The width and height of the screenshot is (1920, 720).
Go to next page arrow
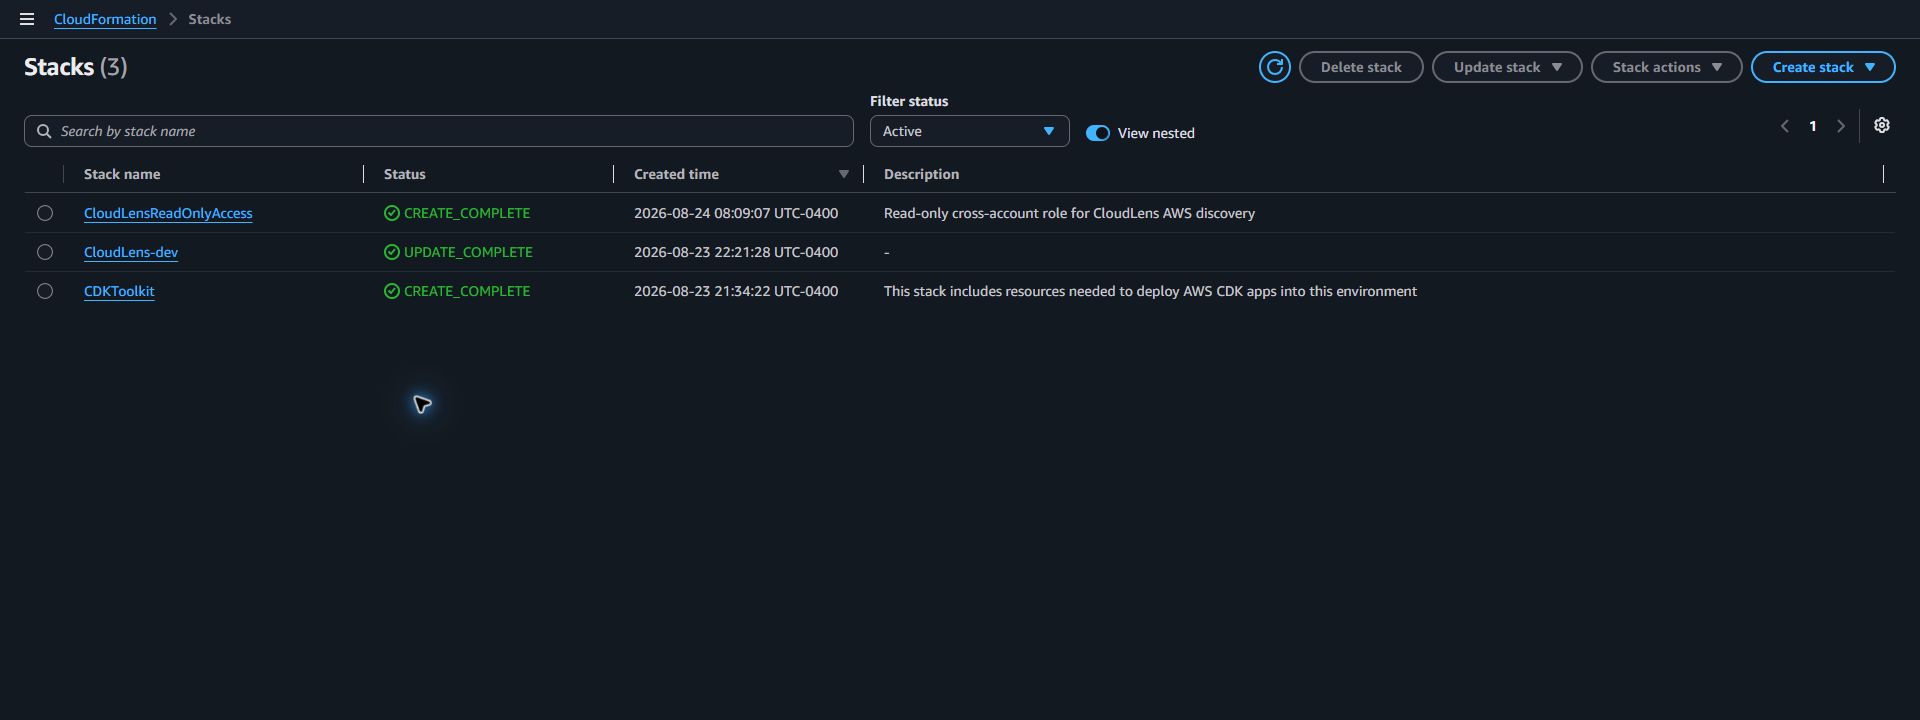point(1841,126)
